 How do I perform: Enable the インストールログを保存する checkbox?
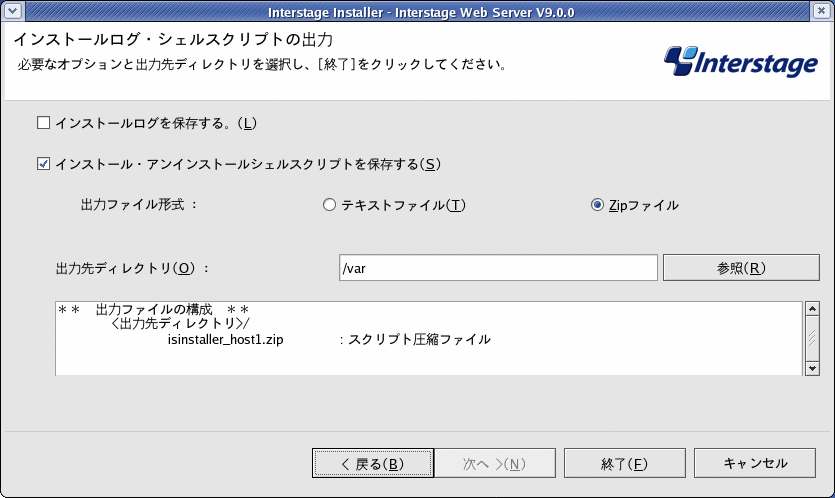click(x=43, y=123)
